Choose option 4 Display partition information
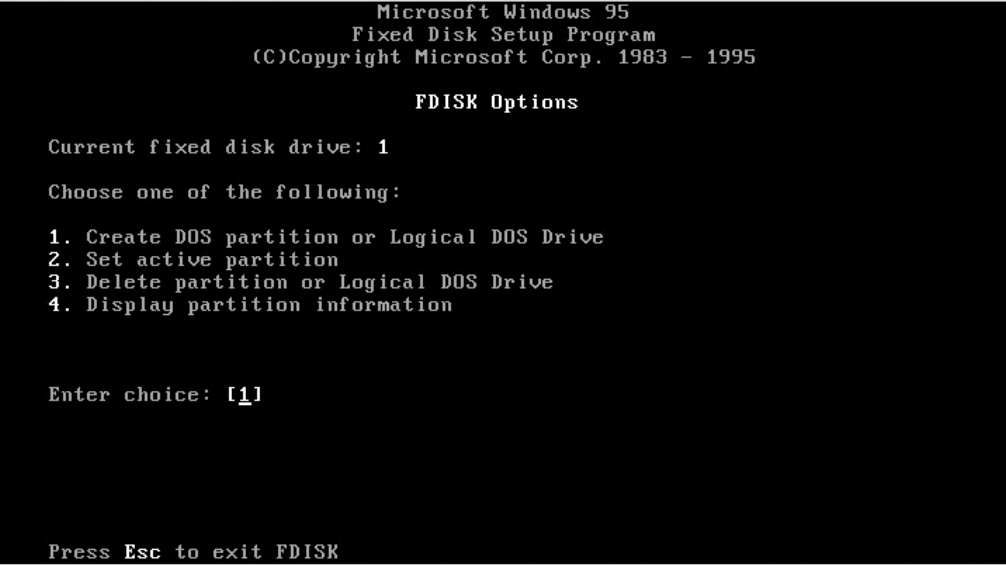This screenshot has width=1006, height=565. pyautogui.click(x=250, y=305)
